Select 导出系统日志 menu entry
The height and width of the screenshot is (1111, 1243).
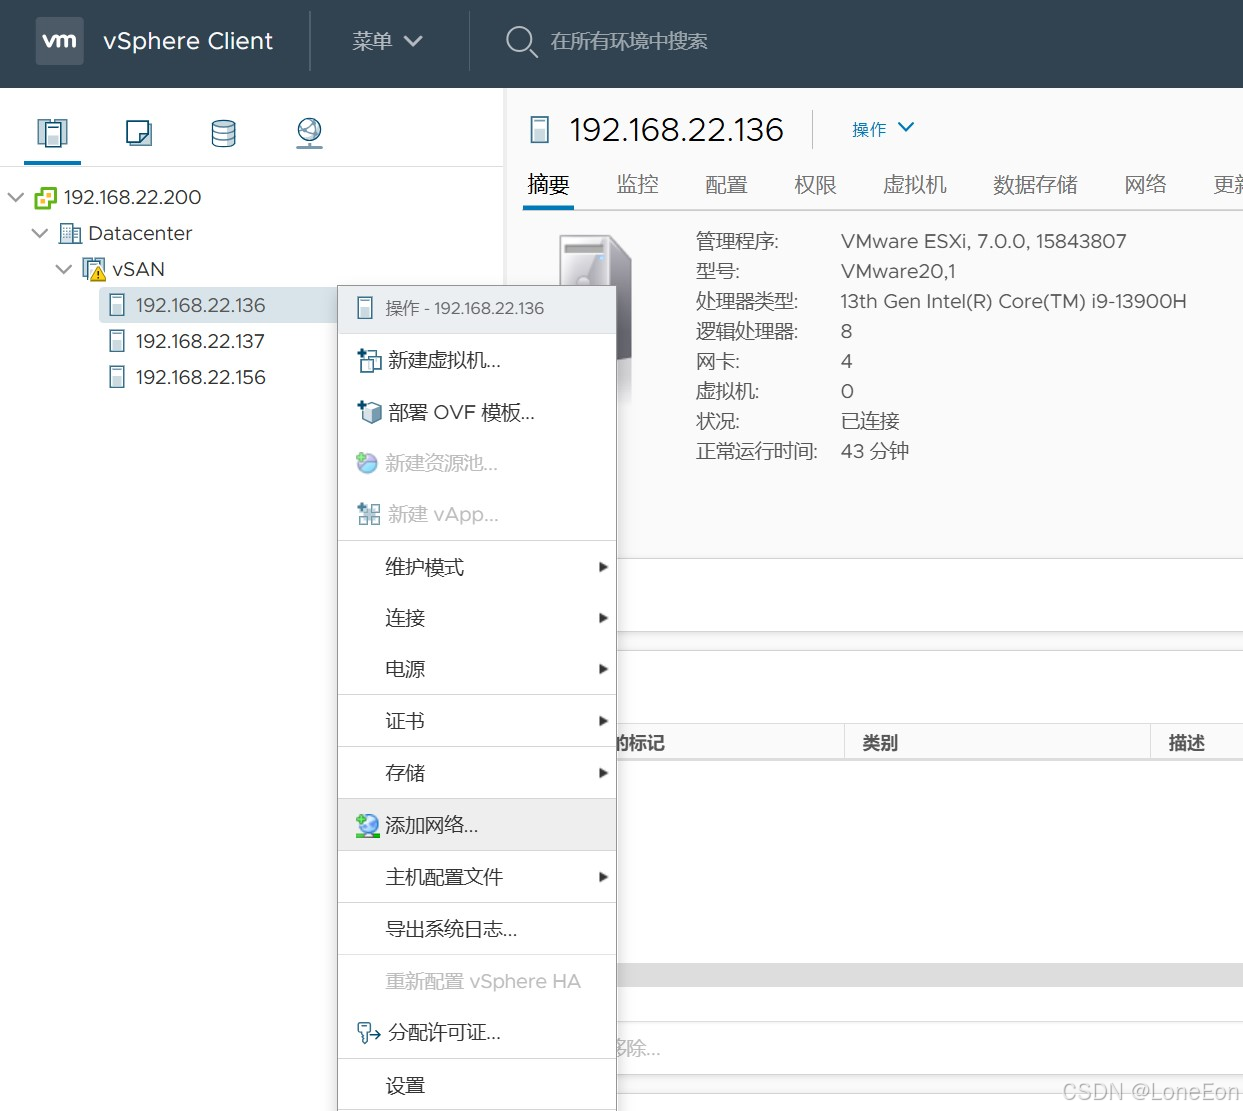click(x=477, y=929)
